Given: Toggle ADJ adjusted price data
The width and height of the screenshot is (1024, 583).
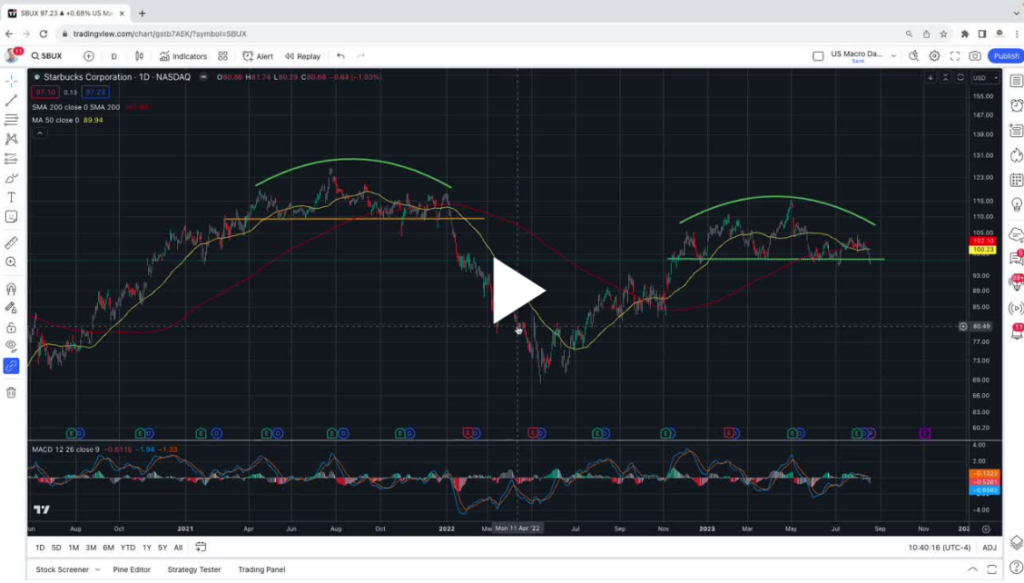Looking at the screenshot, I should (989, 548).
